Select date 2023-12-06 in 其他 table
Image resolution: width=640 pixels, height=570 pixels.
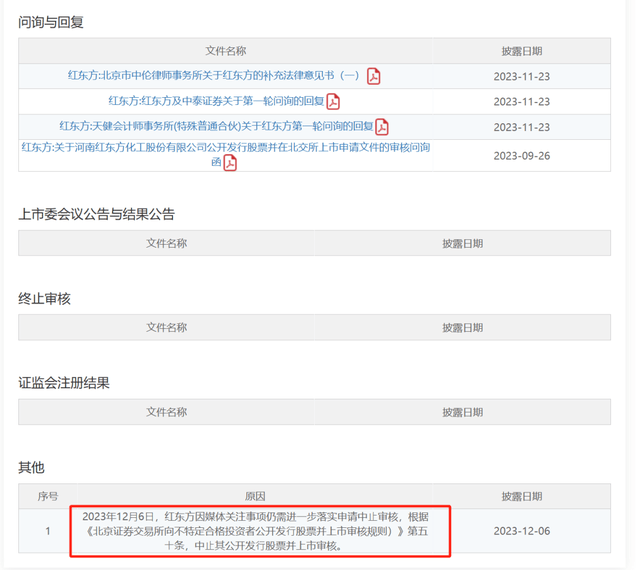point(522,531)
